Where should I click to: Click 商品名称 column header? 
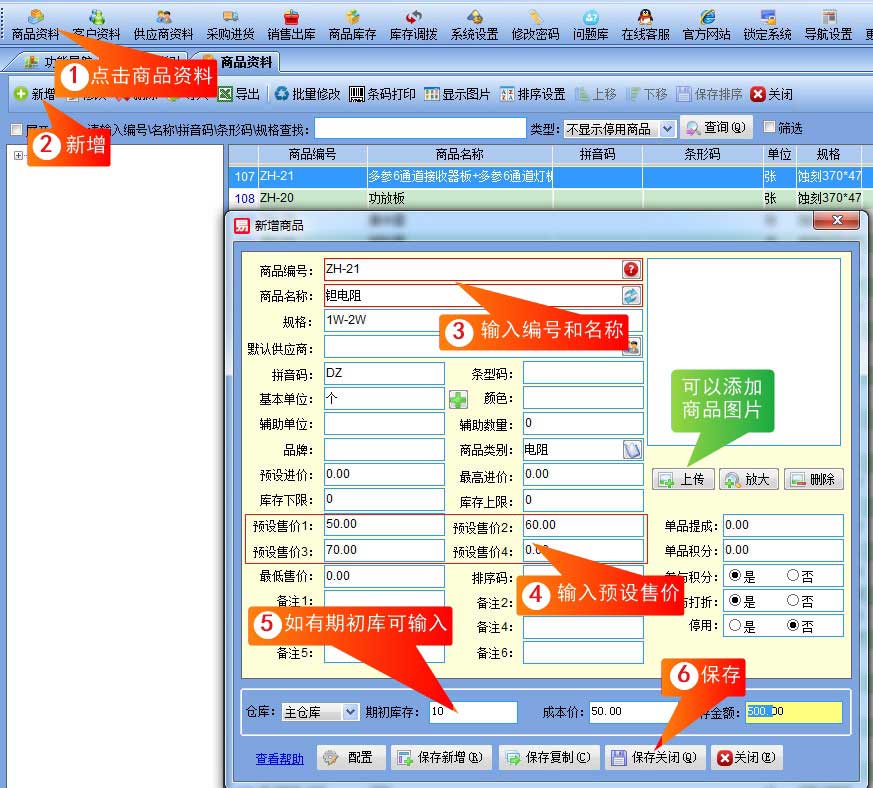[x=459, y=154]
